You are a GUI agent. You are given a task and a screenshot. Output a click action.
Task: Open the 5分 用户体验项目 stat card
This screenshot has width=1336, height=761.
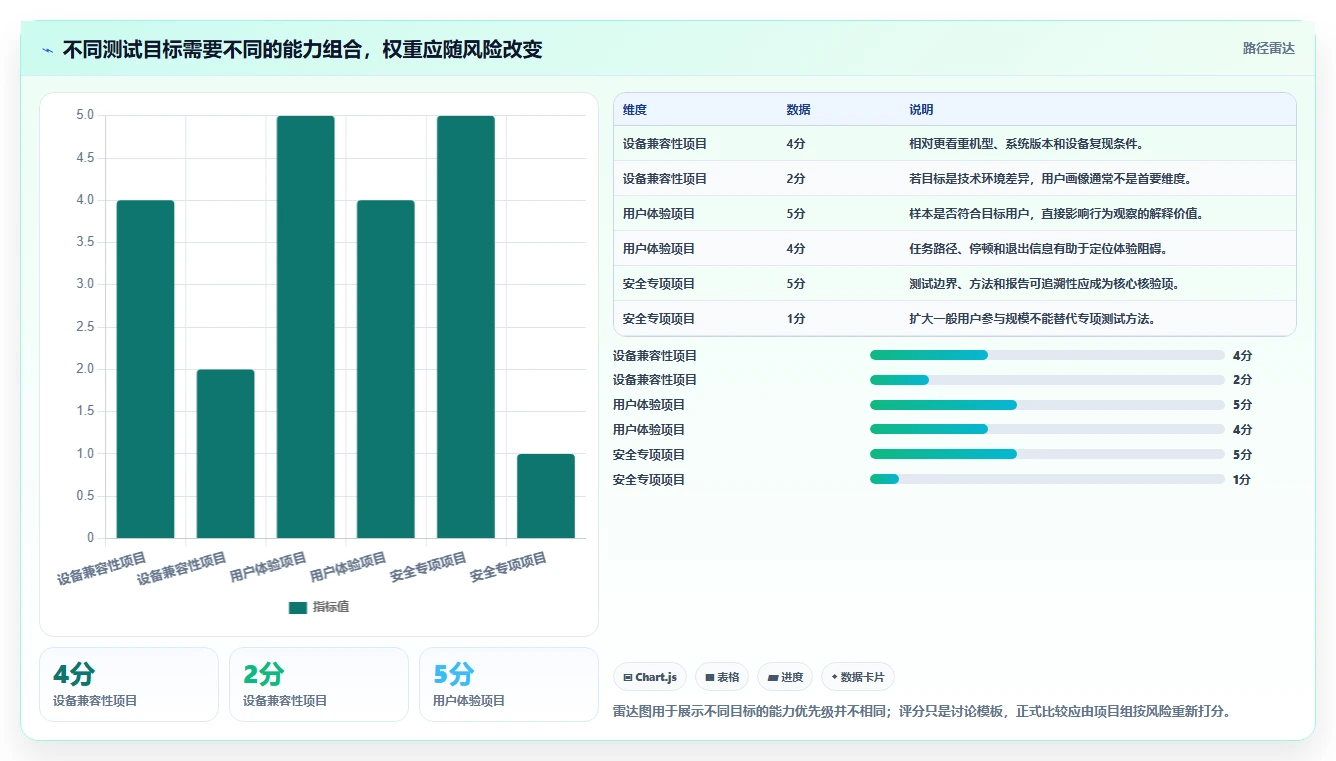pyautogui.click(x=508, y=684)
